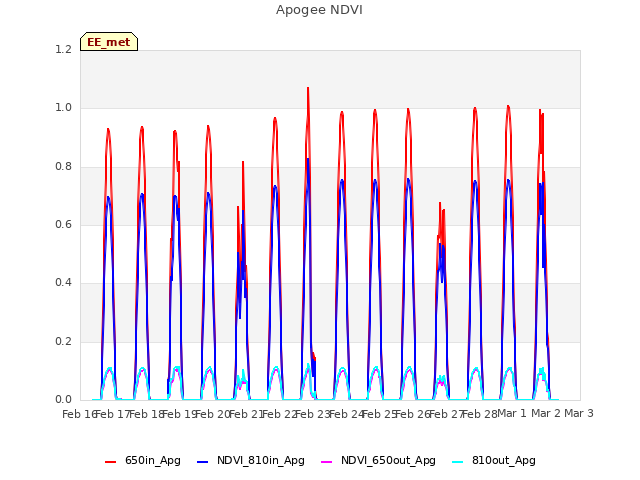
Task: Click the Feb 28 x-axis label
Action: [x=479, y=414]
